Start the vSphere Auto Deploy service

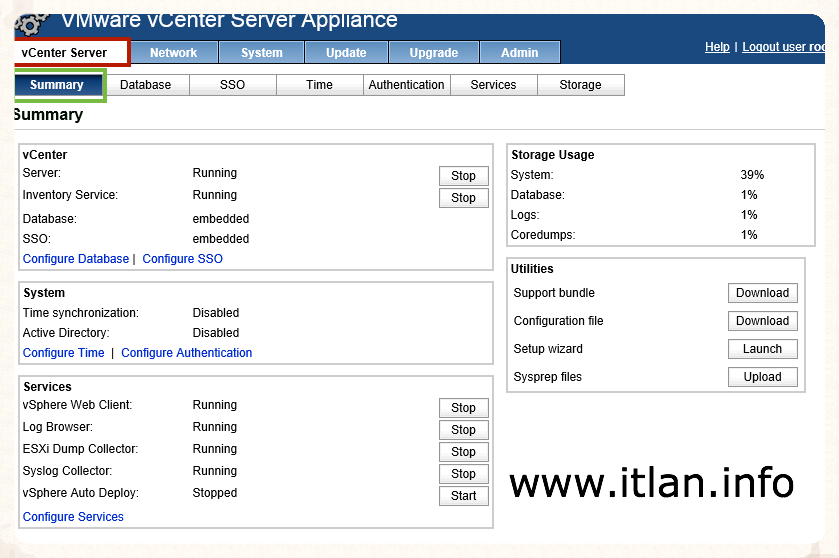[x=463, y=496]
